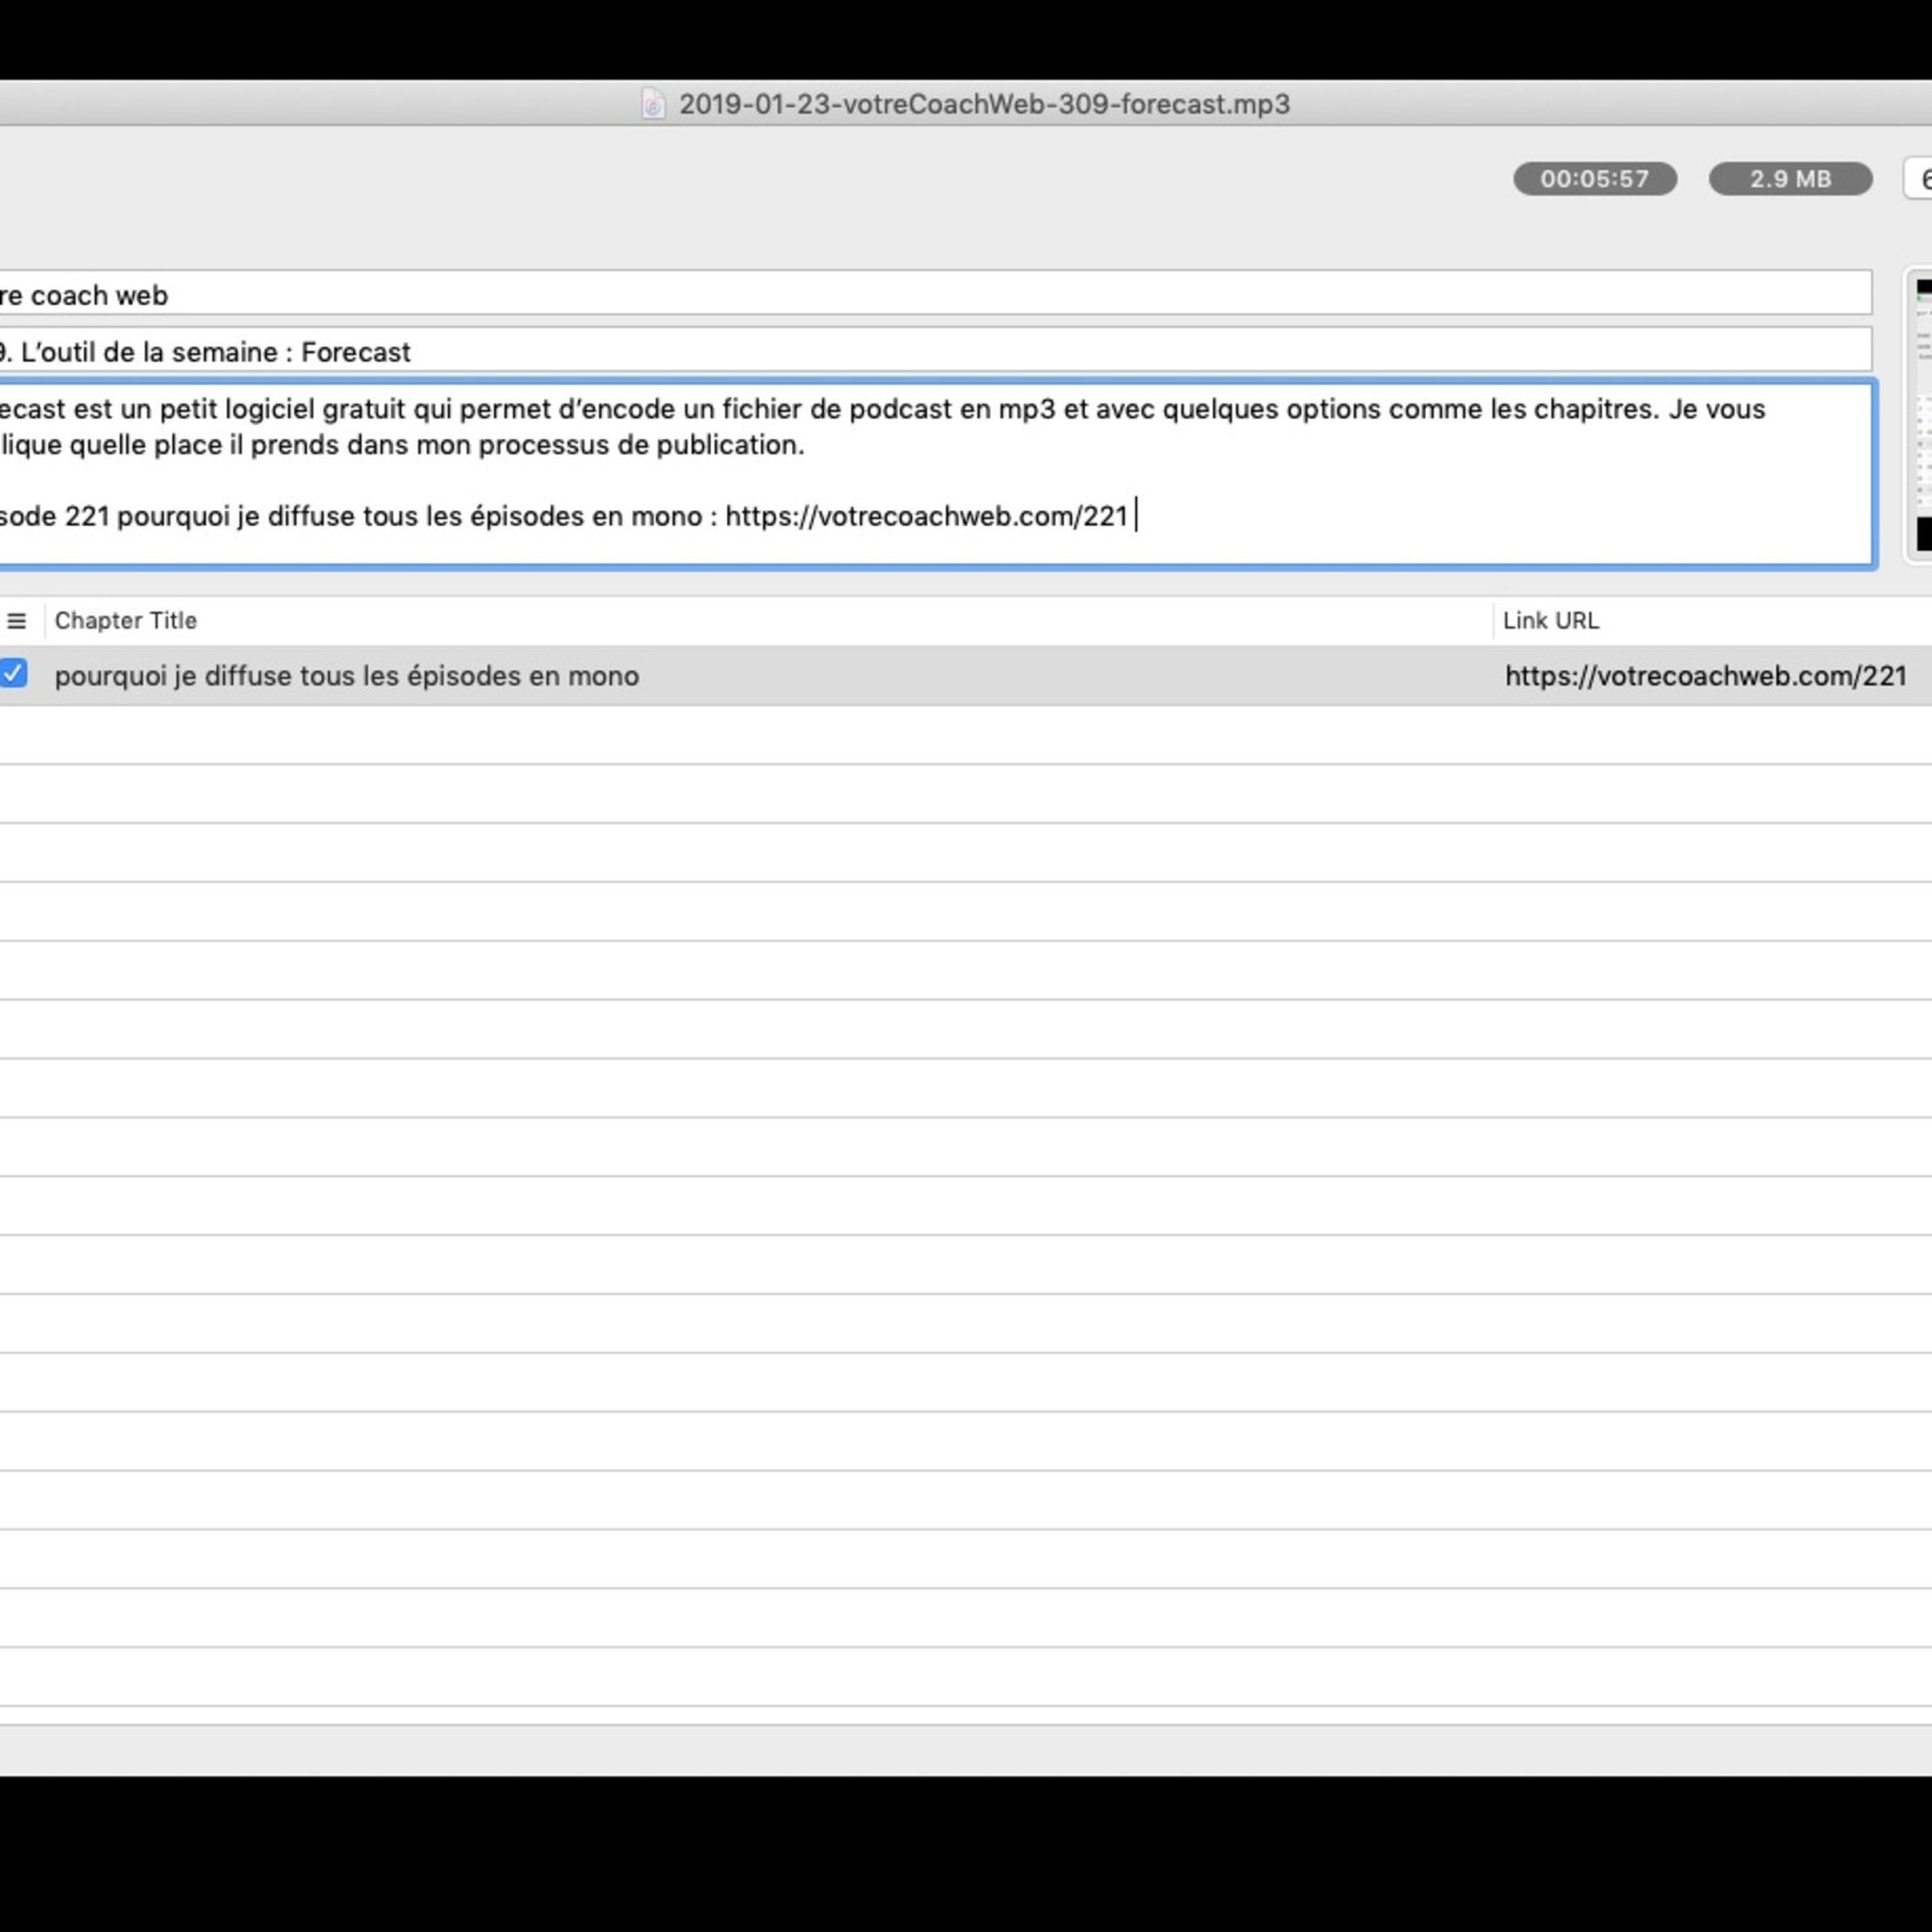Screen dimensions: 1932x1932
Task: Click the URL text in the description field
Action: click(x=926, y=517)
